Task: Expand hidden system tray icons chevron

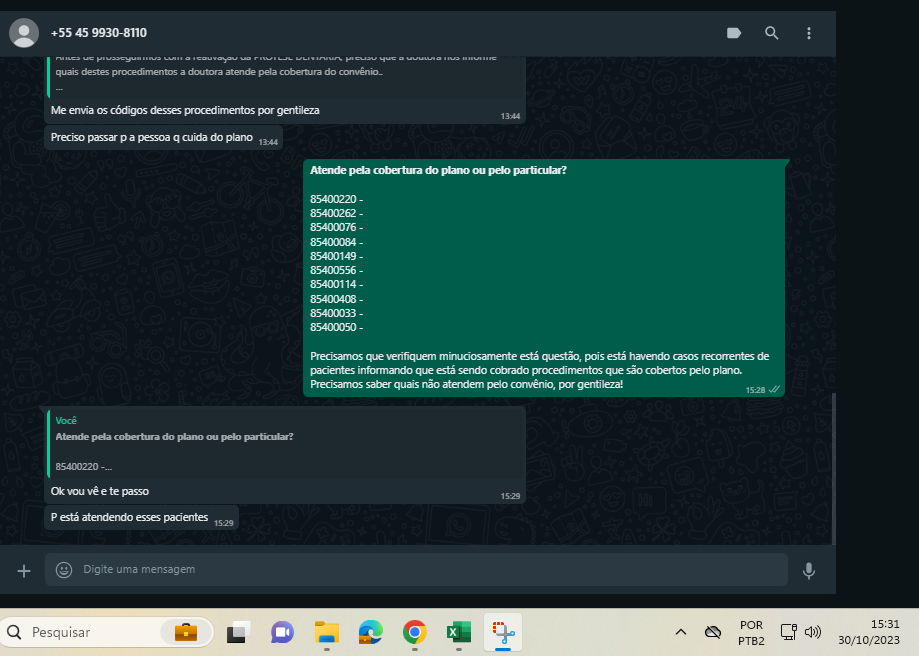Action: coord(681,632)
